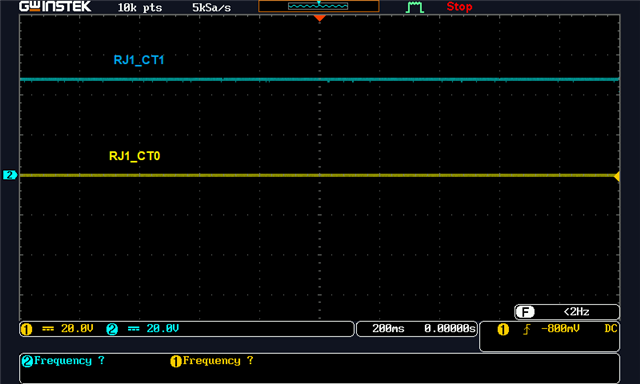Click the channel 2 cyan number badge
This screenshot has width=640, height=384.
(112, 329)
